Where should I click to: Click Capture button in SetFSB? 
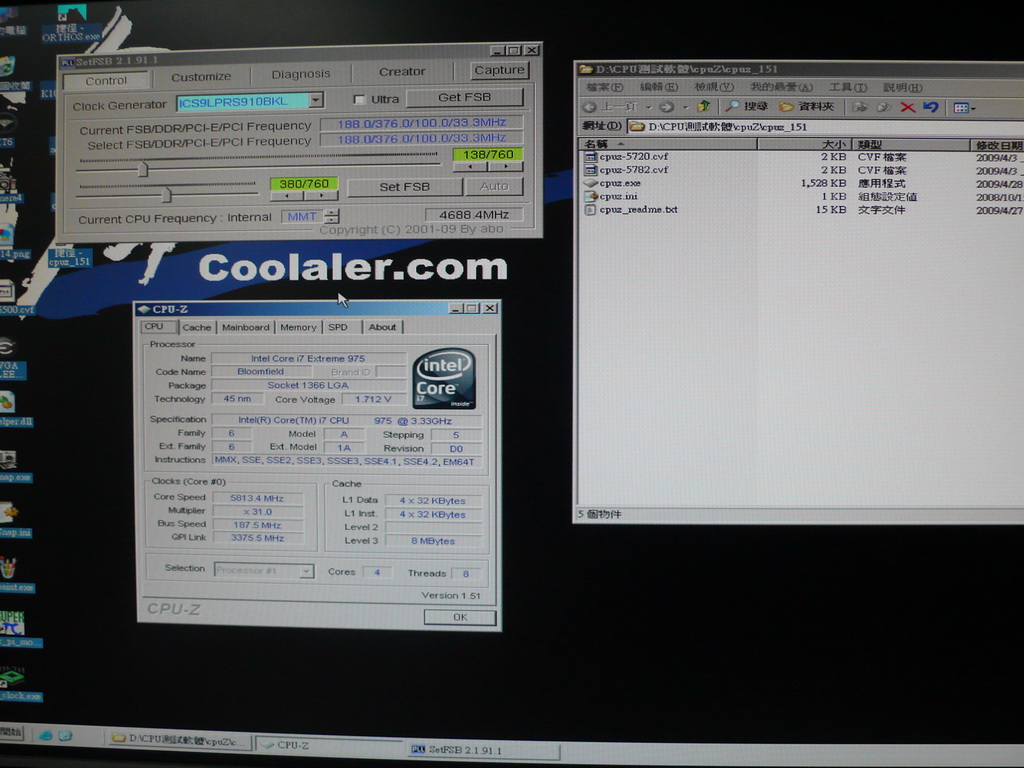(499, 70)
